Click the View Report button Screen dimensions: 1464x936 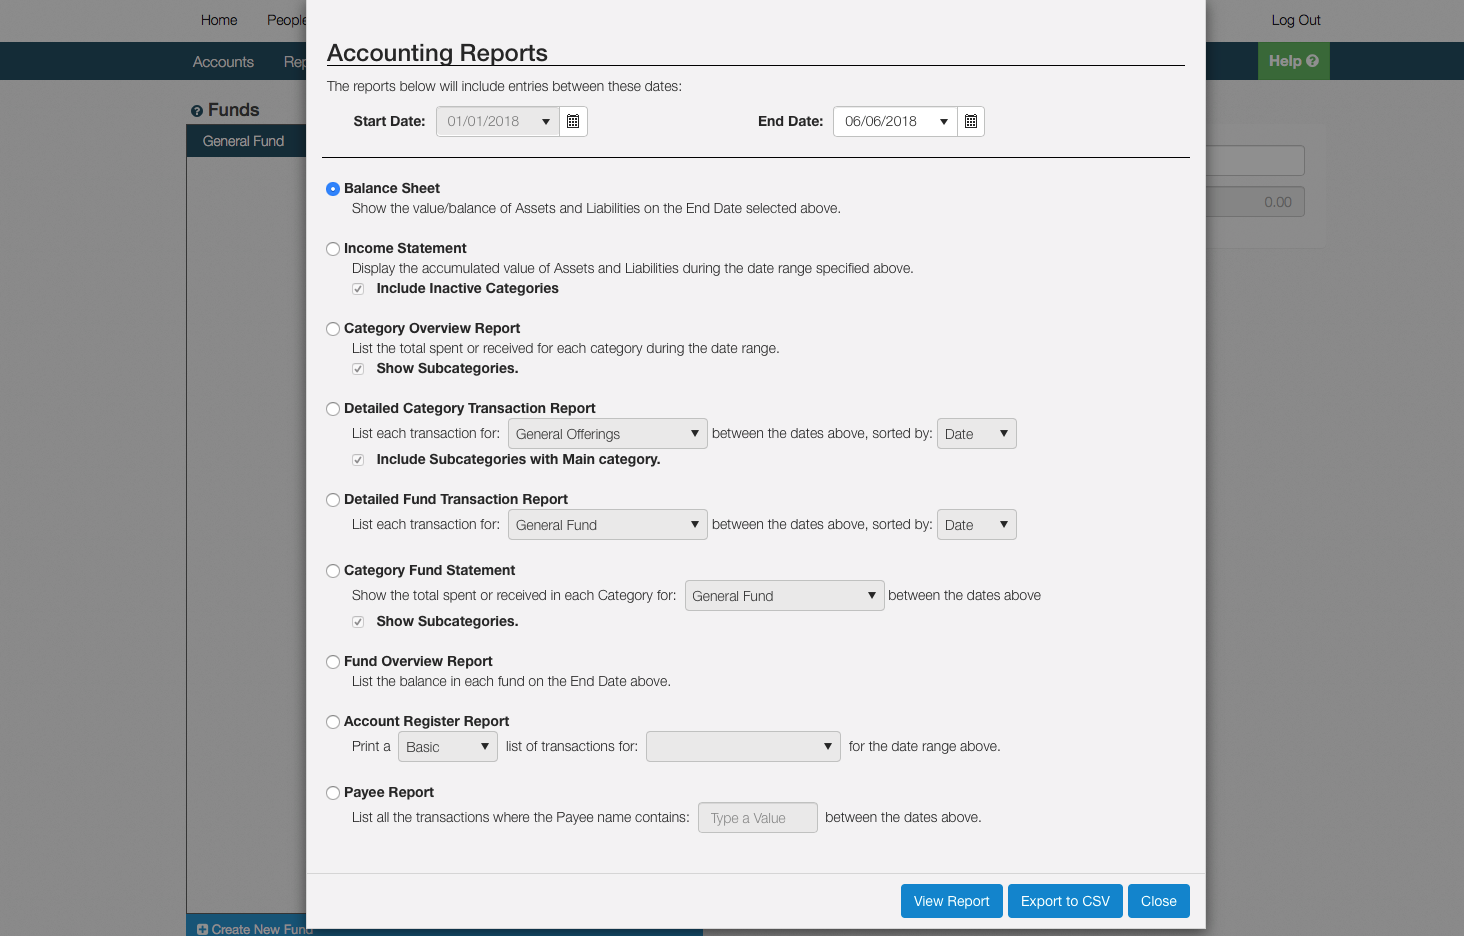[951, 901]
